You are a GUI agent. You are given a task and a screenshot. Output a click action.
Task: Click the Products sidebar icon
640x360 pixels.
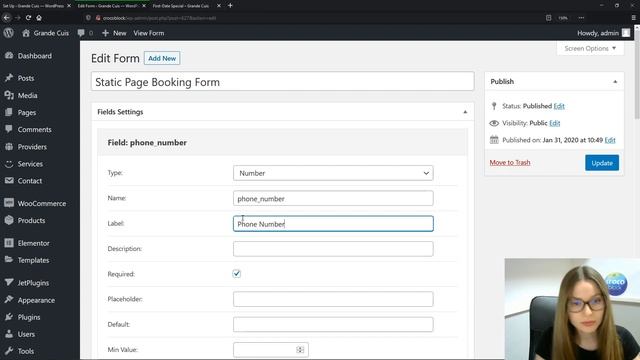tap(9, 220)
